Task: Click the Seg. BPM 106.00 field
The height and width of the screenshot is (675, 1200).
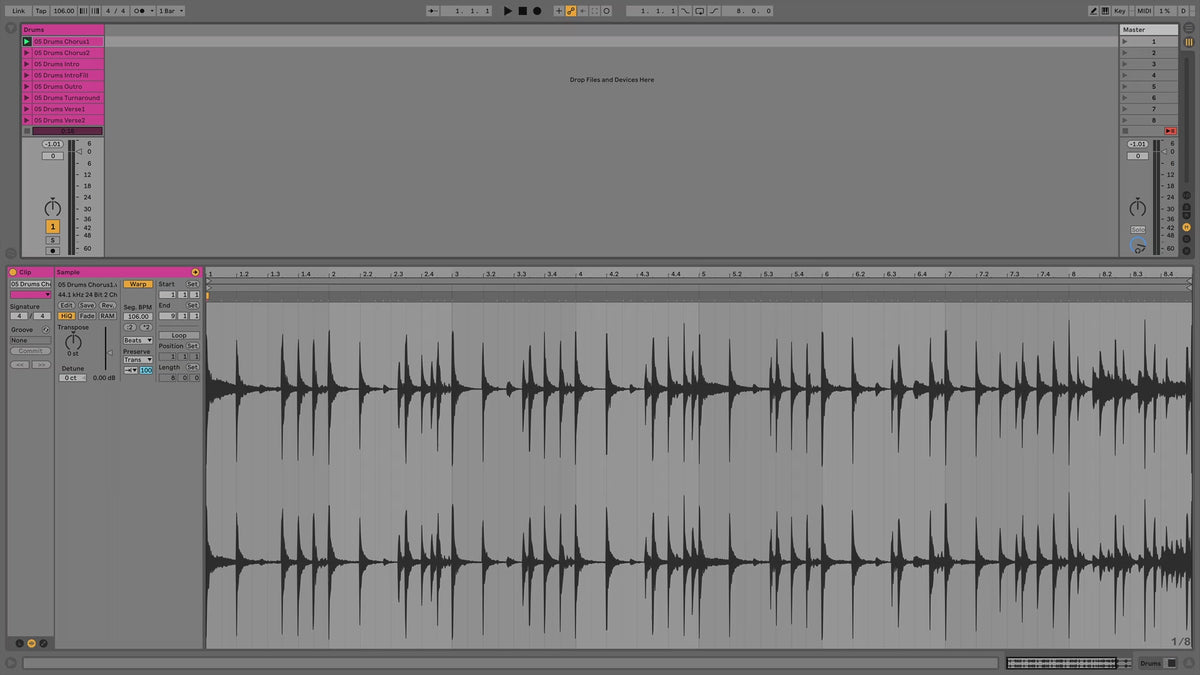Action: (138, 316)
